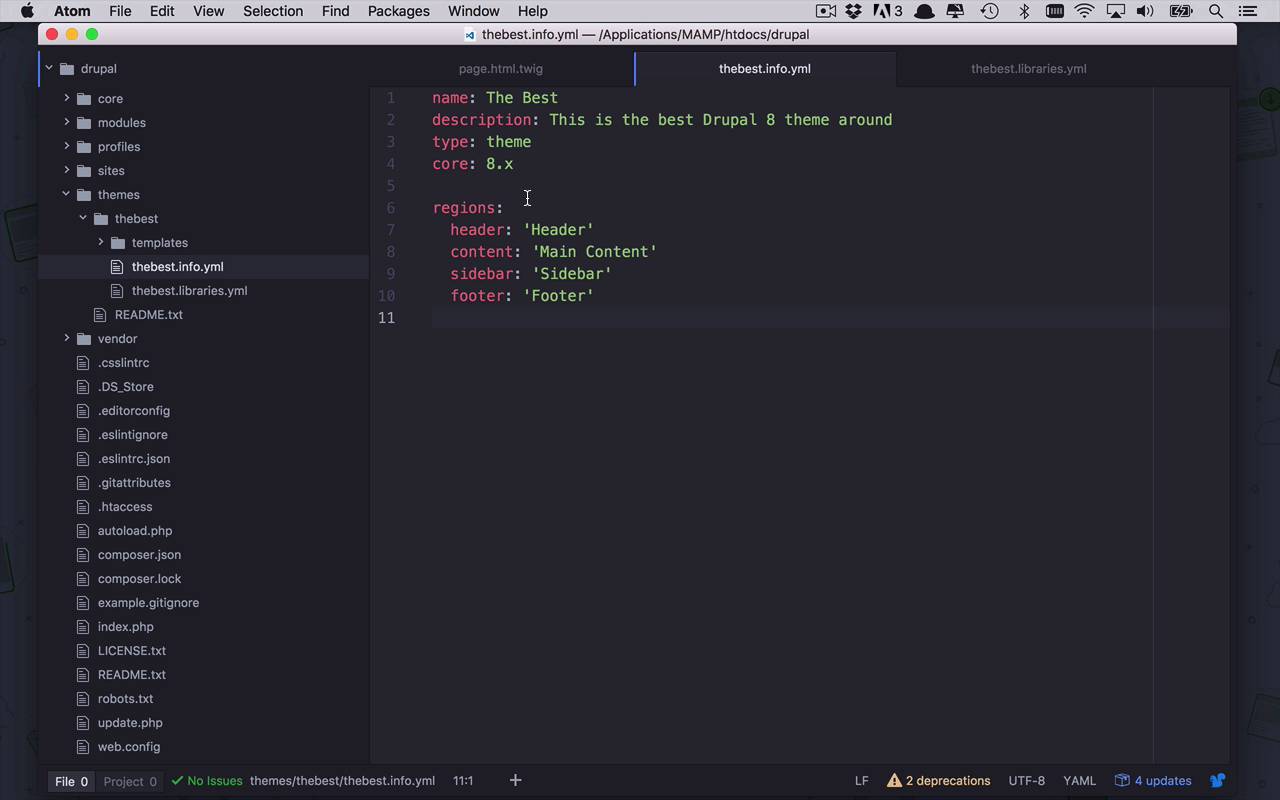Expand the sites folder chevron
Viewport: 1280px width, 800px height.
tap(67, 170)
